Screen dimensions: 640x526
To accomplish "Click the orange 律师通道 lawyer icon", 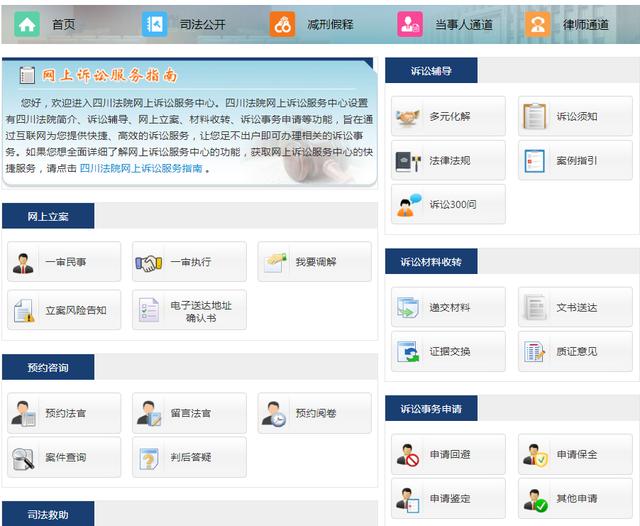I will pos(538,24).
